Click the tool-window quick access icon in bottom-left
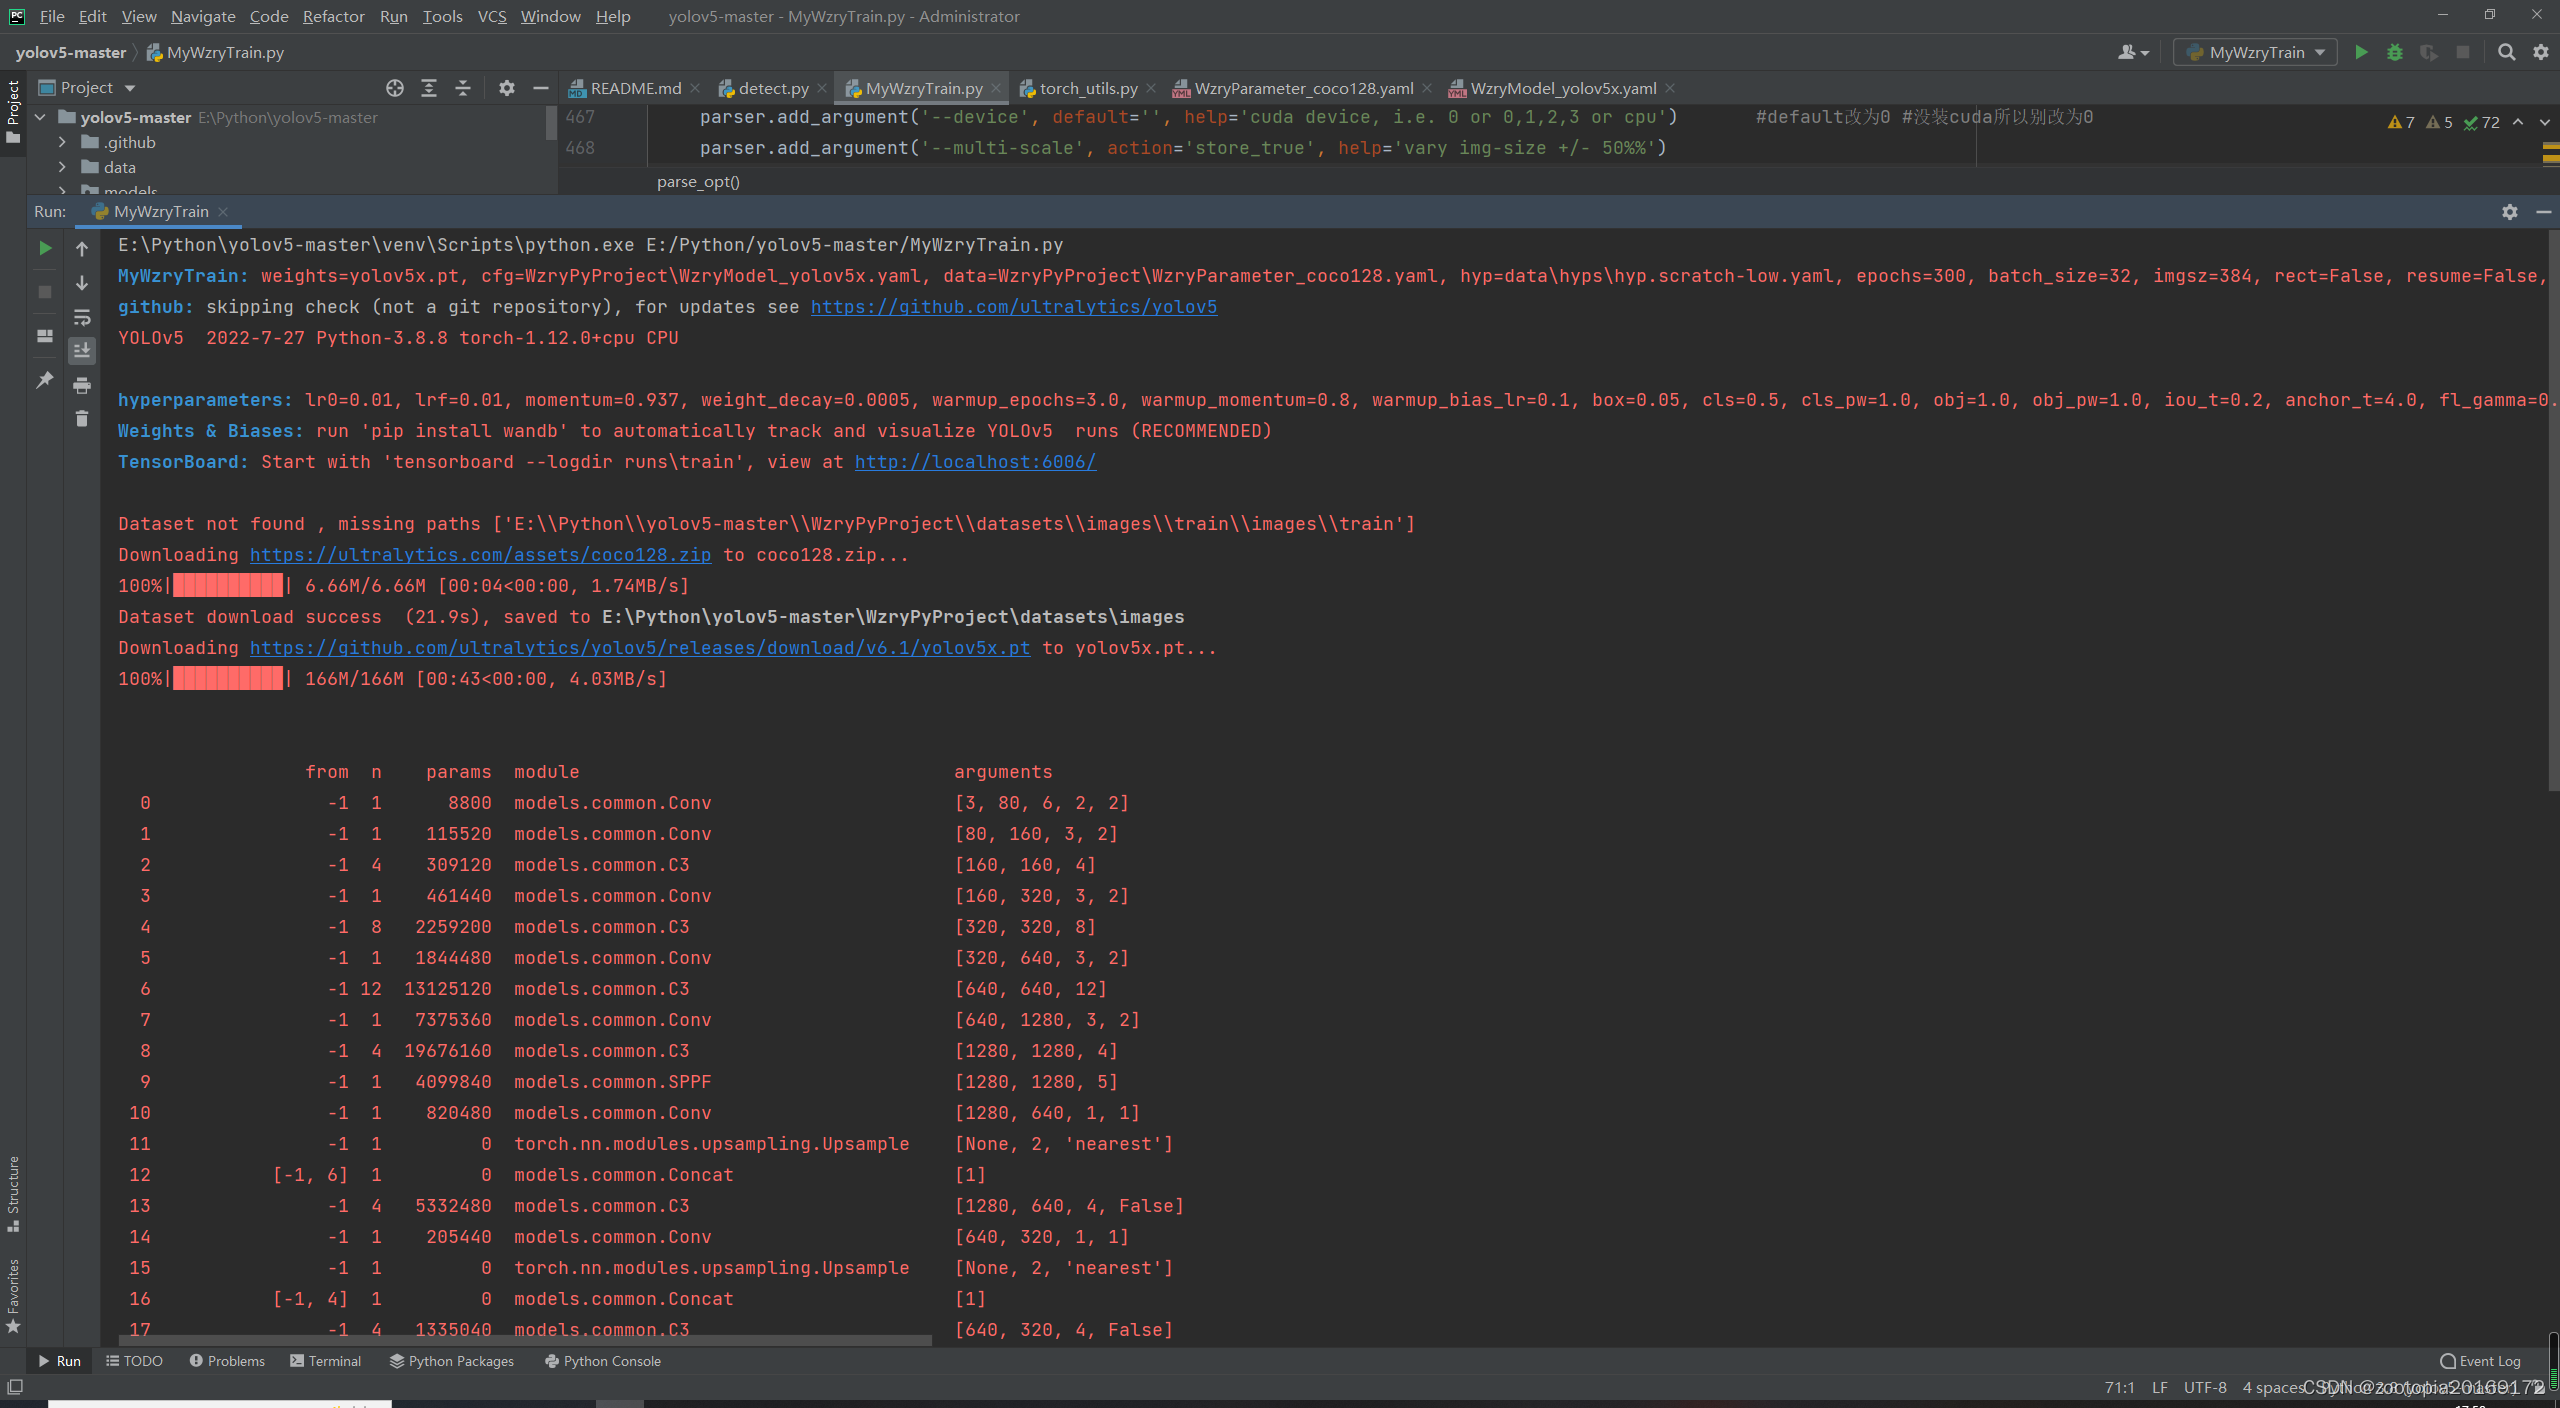The image size is (2560, 1408). (15, 1387)
